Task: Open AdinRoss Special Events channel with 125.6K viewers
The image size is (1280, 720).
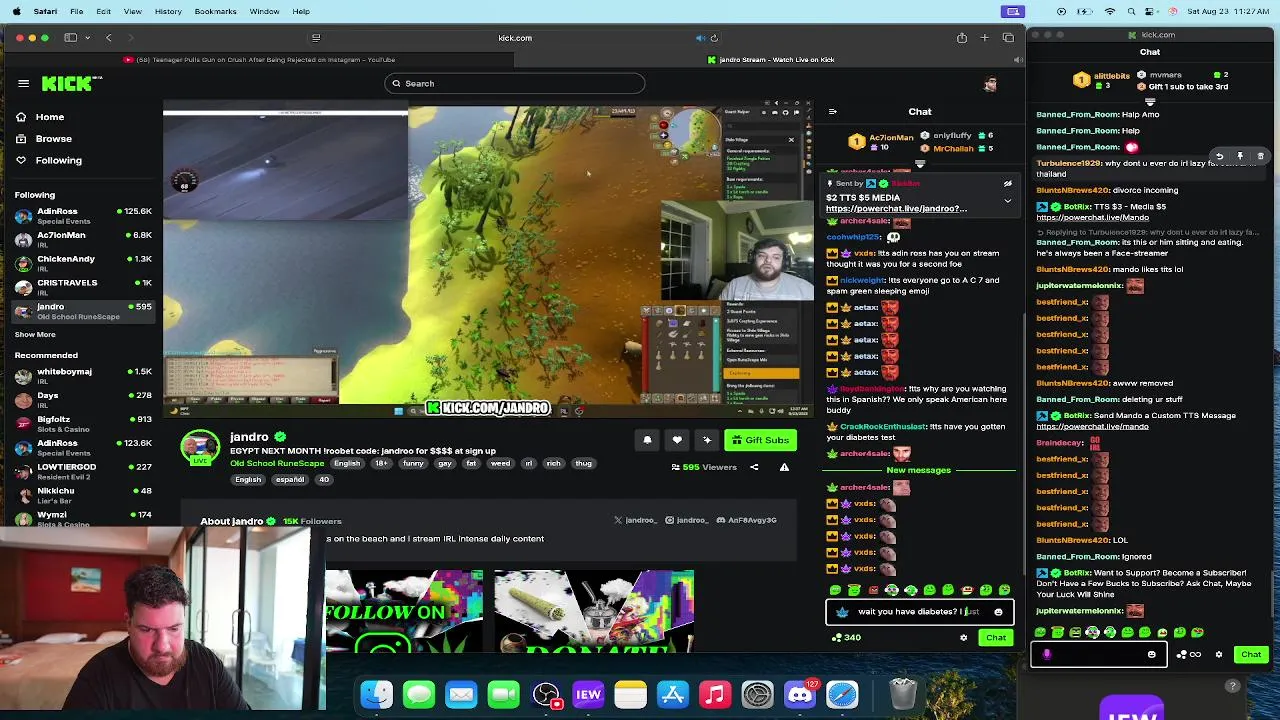Action: point(83,216)
